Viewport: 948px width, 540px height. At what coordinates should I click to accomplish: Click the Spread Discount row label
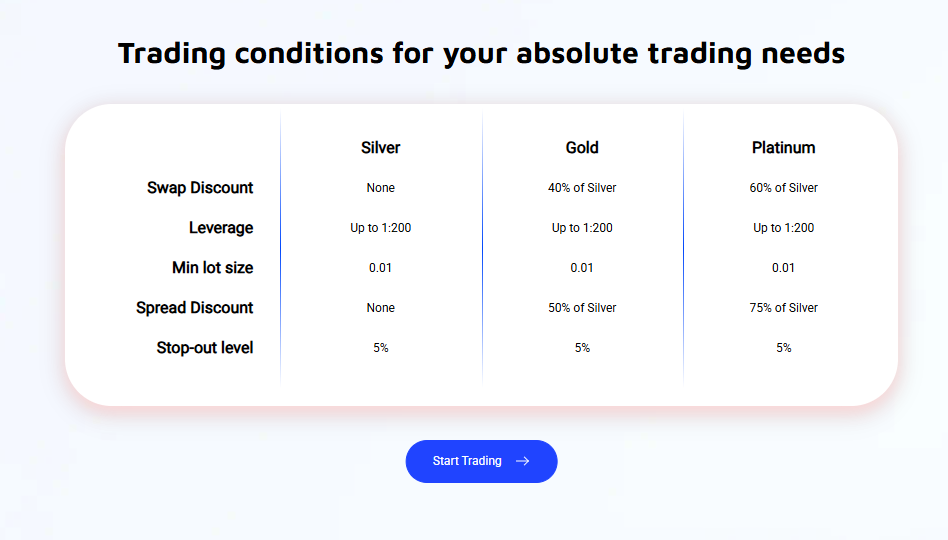click(195, 308)
